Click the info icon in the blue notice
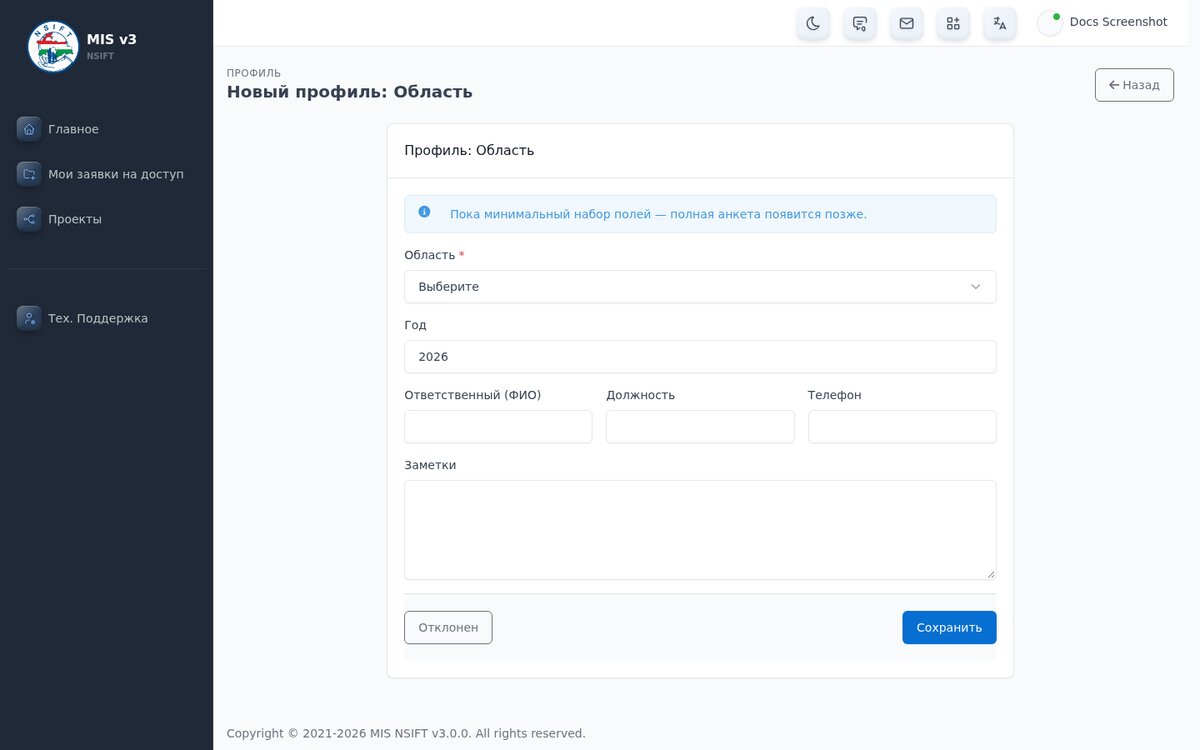 point(424,212)
